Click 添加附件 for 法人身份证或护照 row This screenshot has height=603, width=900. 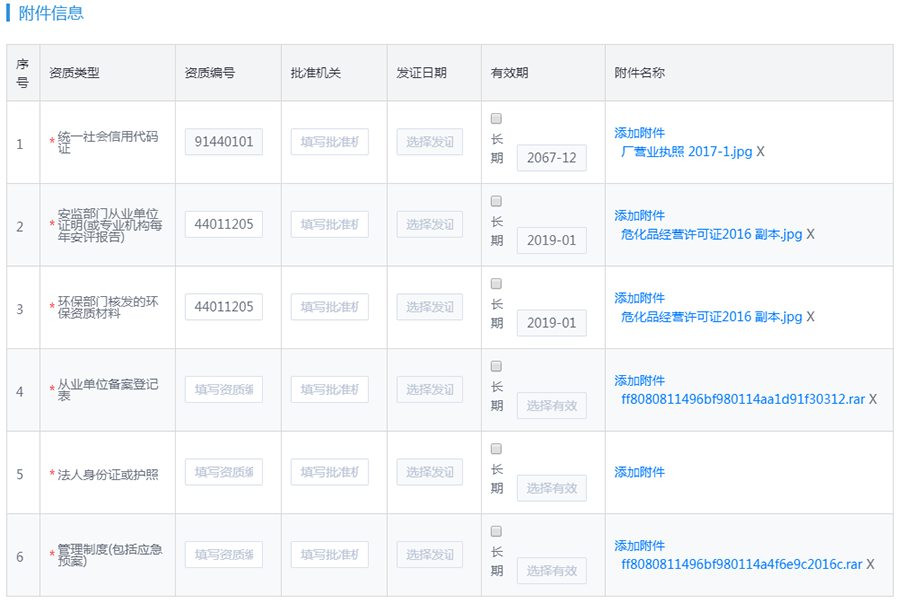point(639,472)
